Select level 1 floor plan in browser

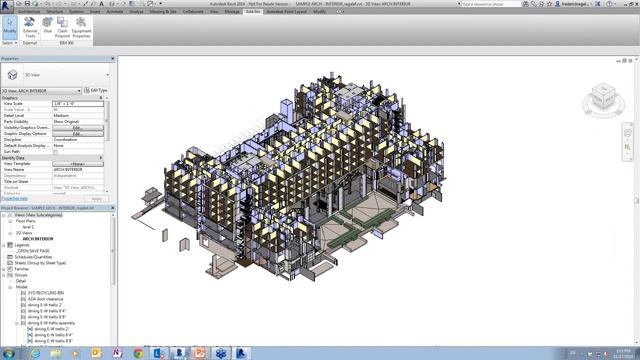[28, 227]
